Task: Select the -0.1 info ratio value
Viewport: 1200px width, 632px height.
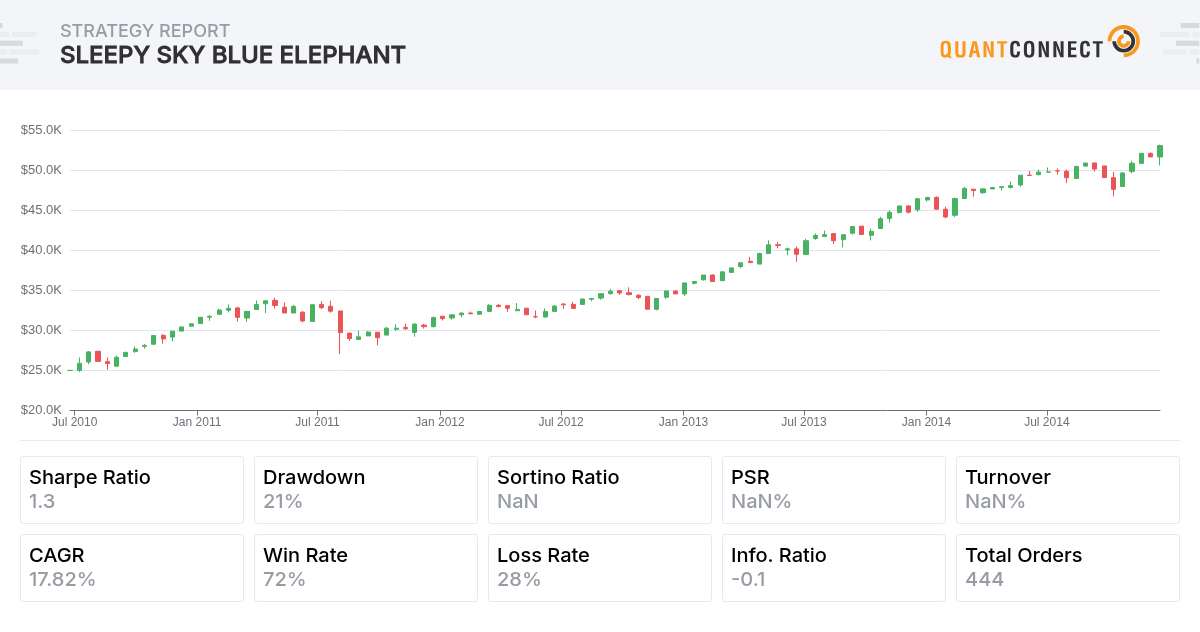Action: [748, 580]
